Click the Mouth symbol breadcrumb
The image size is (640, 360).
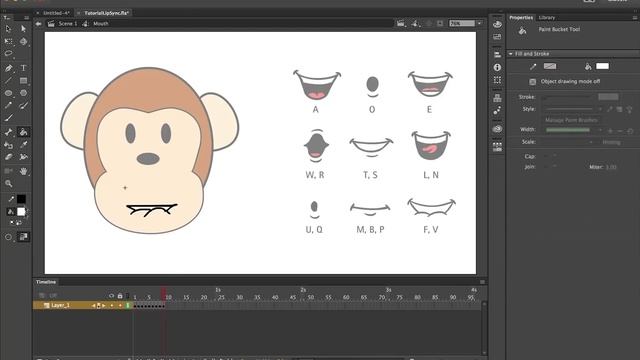pos(101,24)
